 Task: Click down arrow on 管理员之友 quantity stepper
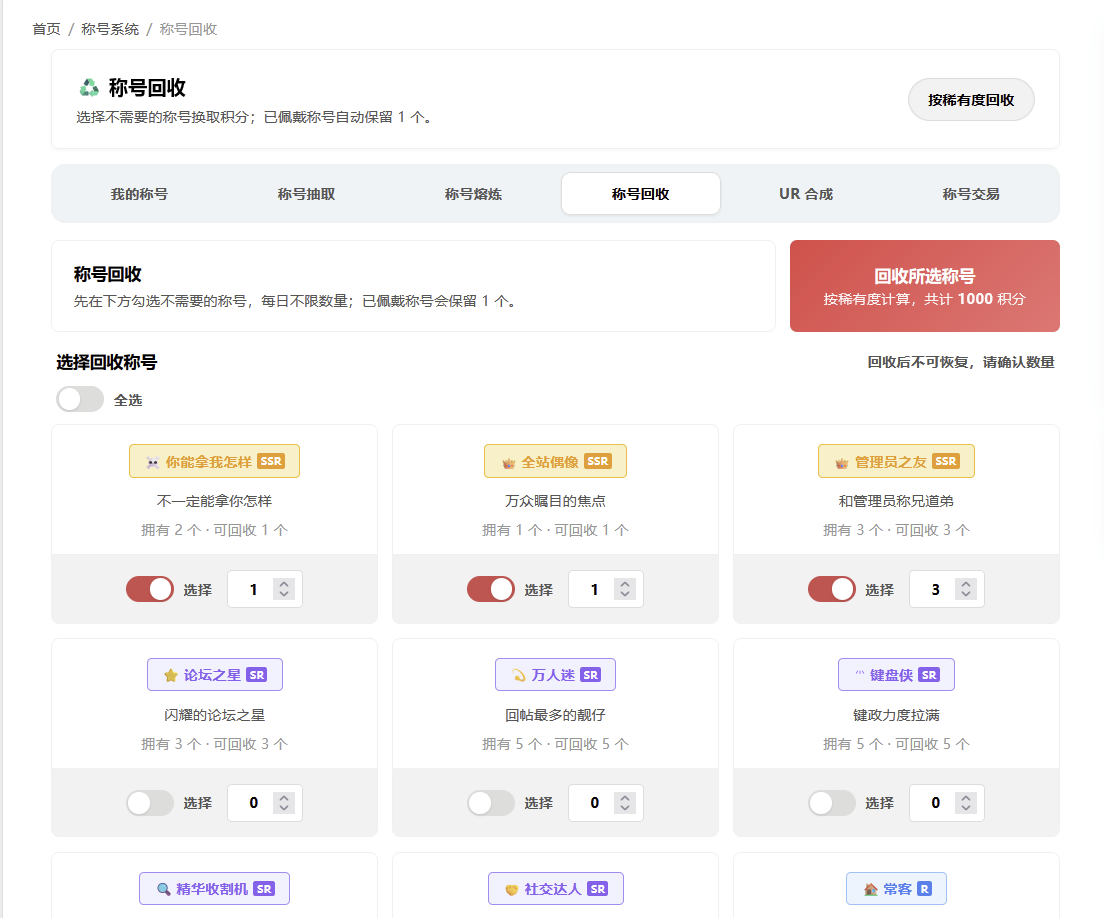[966, 594]
